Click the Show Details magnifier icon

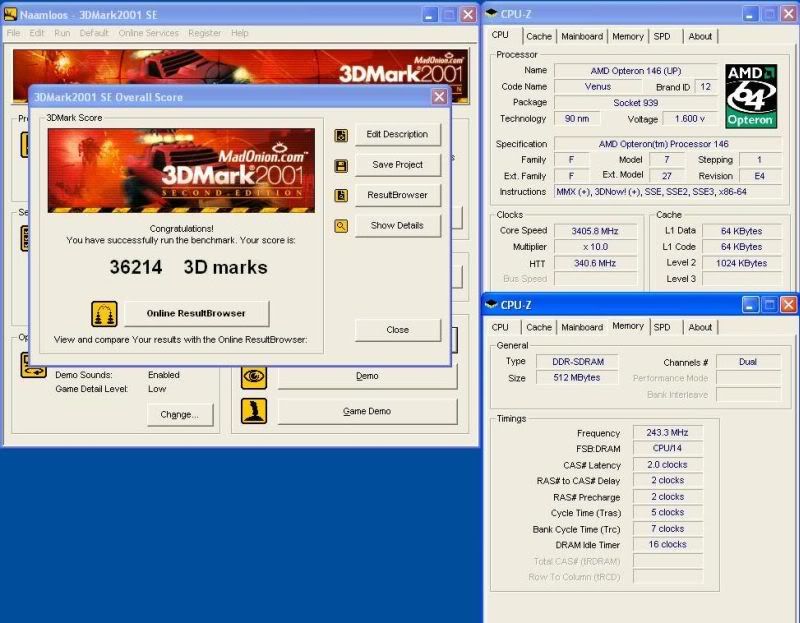[x=341, y=226]
